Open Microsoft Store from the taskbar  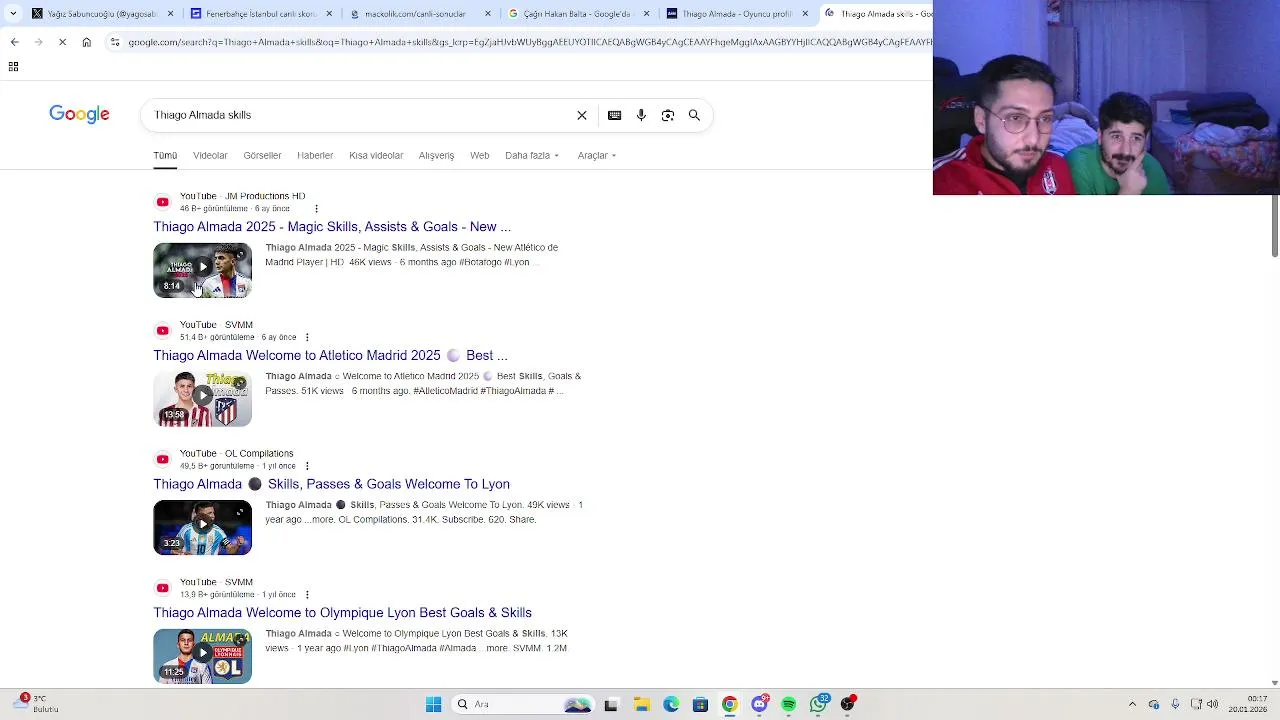tap(700, 705)
